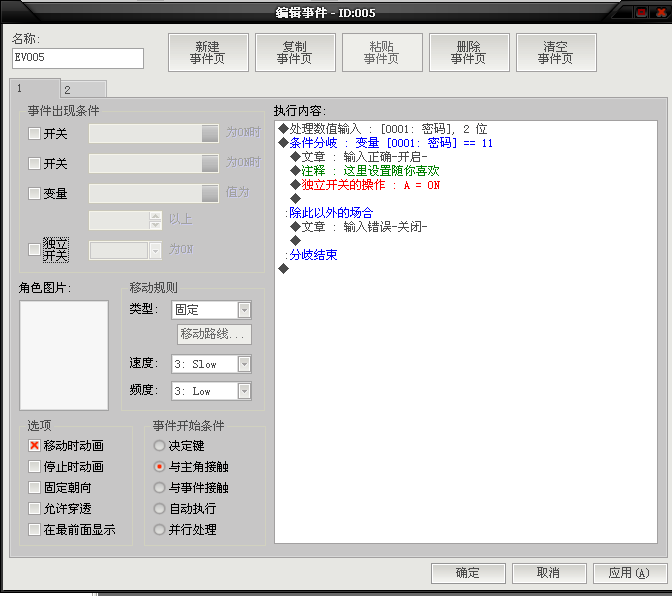The height and width of the screenshot is (596, 672).
Task: Click the 确定 button
Action: 468,573
